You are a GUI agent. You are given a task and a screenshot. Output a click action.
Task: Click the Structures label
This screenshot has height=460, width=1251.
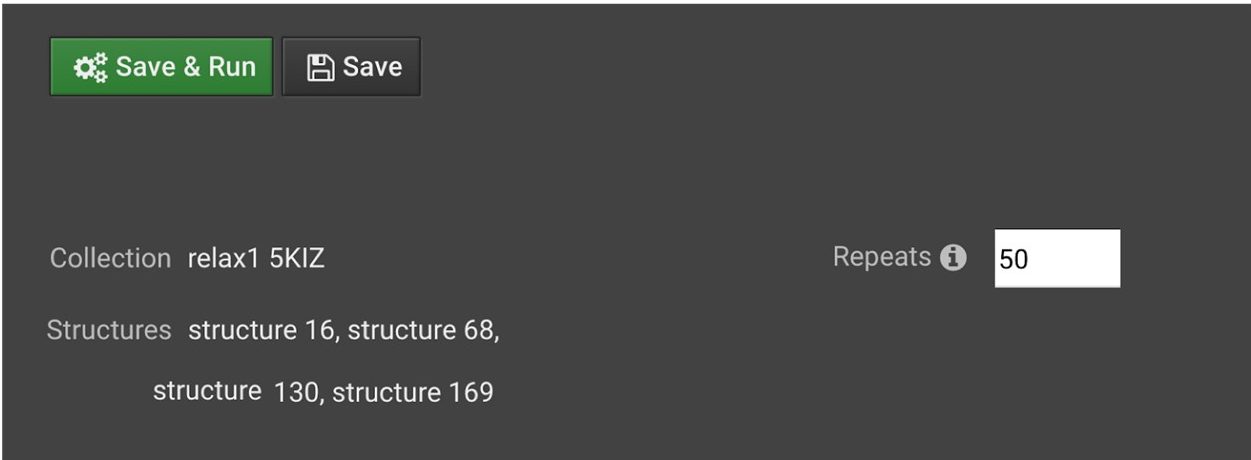coord(109,330)
